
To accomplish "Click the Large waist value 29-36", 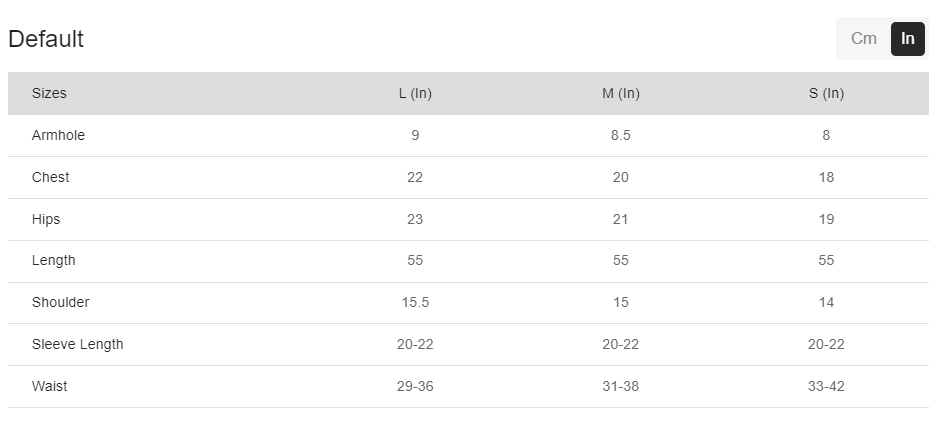I will pos(415,386).
